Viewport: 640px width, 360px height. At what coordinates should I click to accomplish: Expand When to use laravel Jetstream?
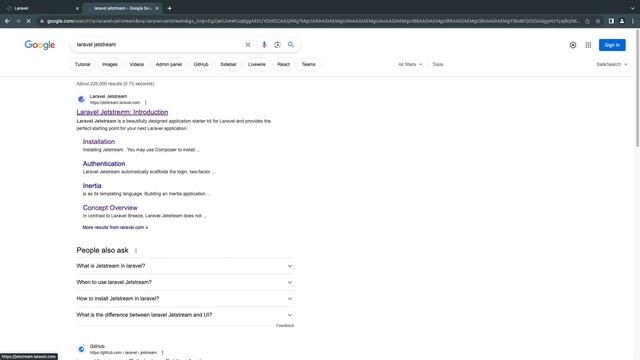pos(184,282)
